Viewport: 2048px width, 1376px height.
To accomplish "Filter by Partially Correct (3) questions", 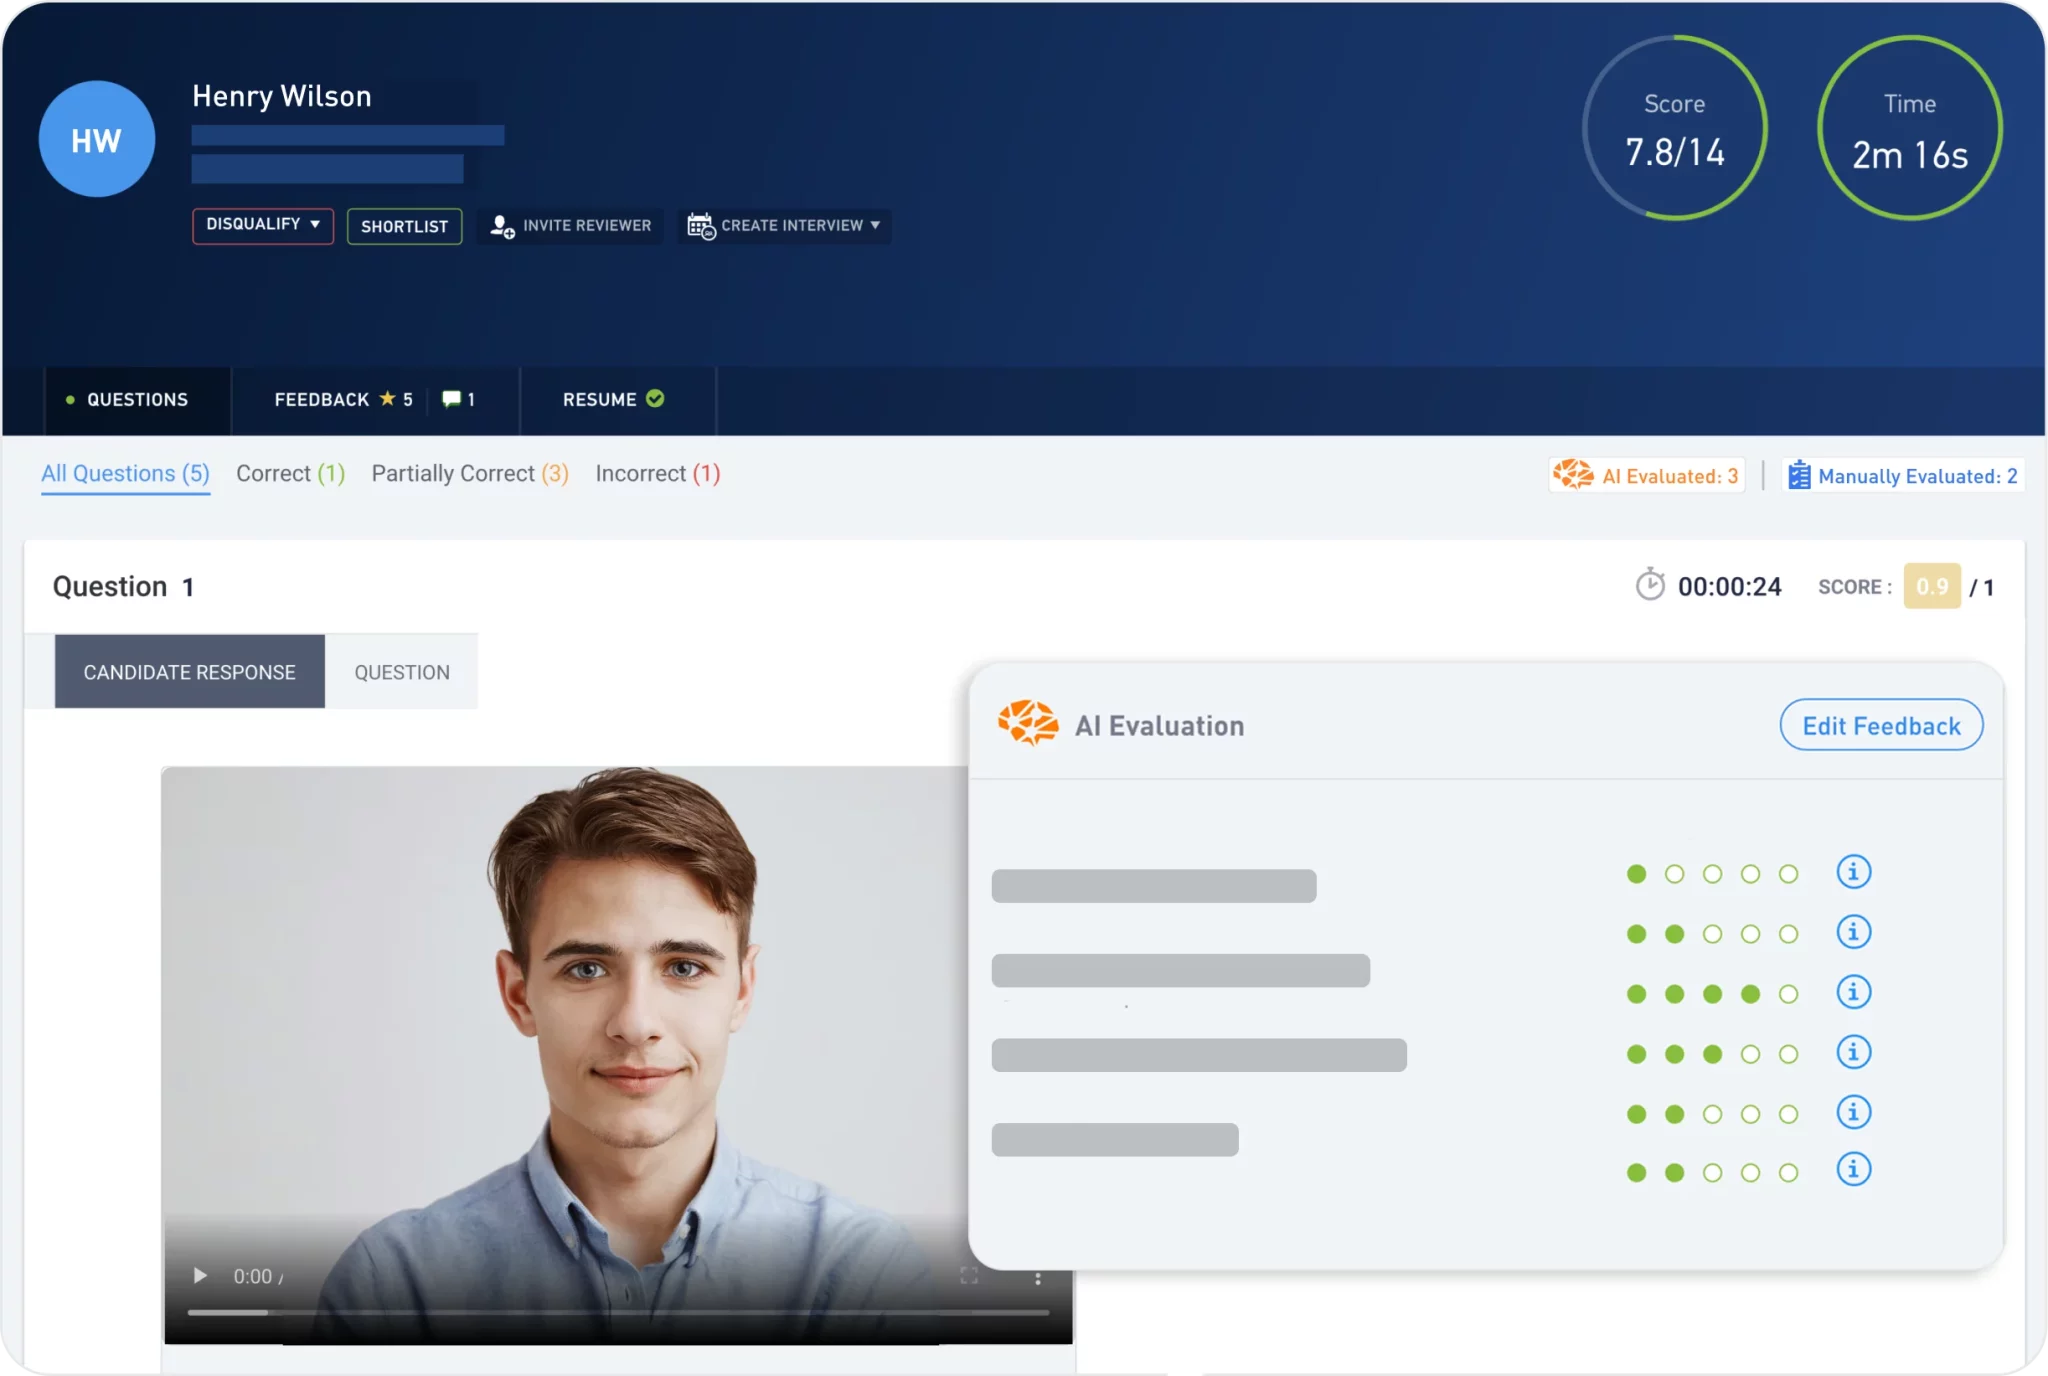I will pyautogui.click(x=470, y=474).
